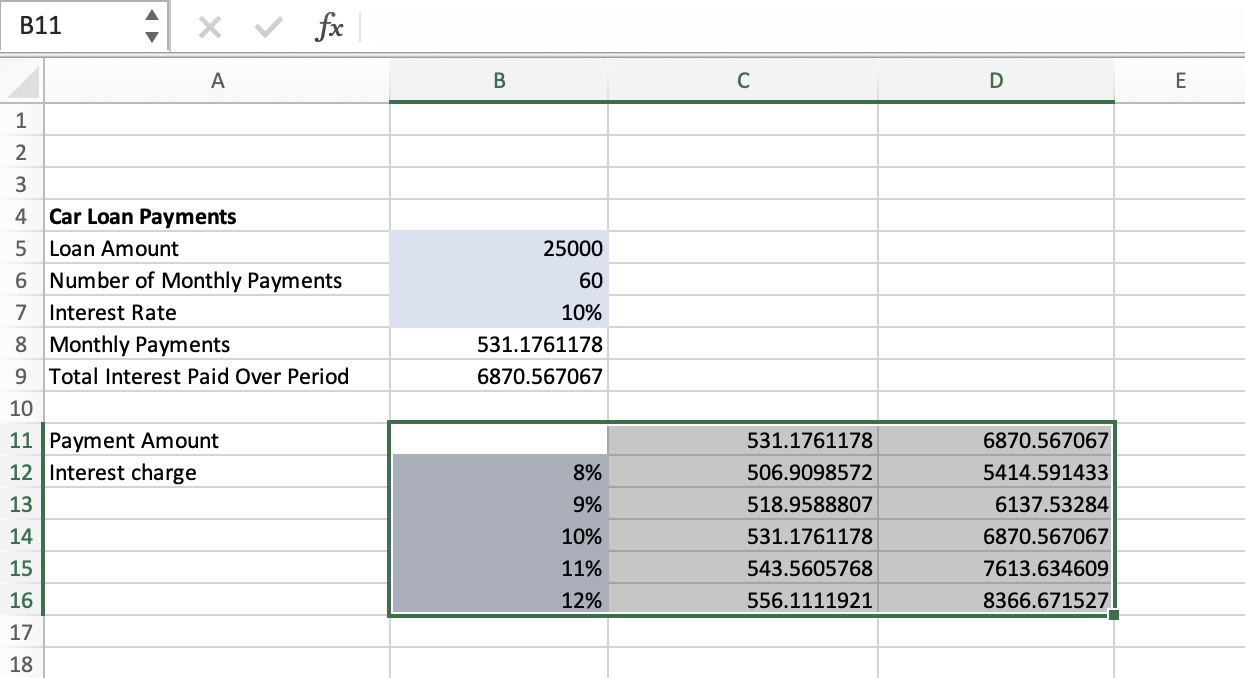The width and height of the screenshot is (1245, 678).
Task: Select the cell showing 556.1111921
Action: click(743, 600)
